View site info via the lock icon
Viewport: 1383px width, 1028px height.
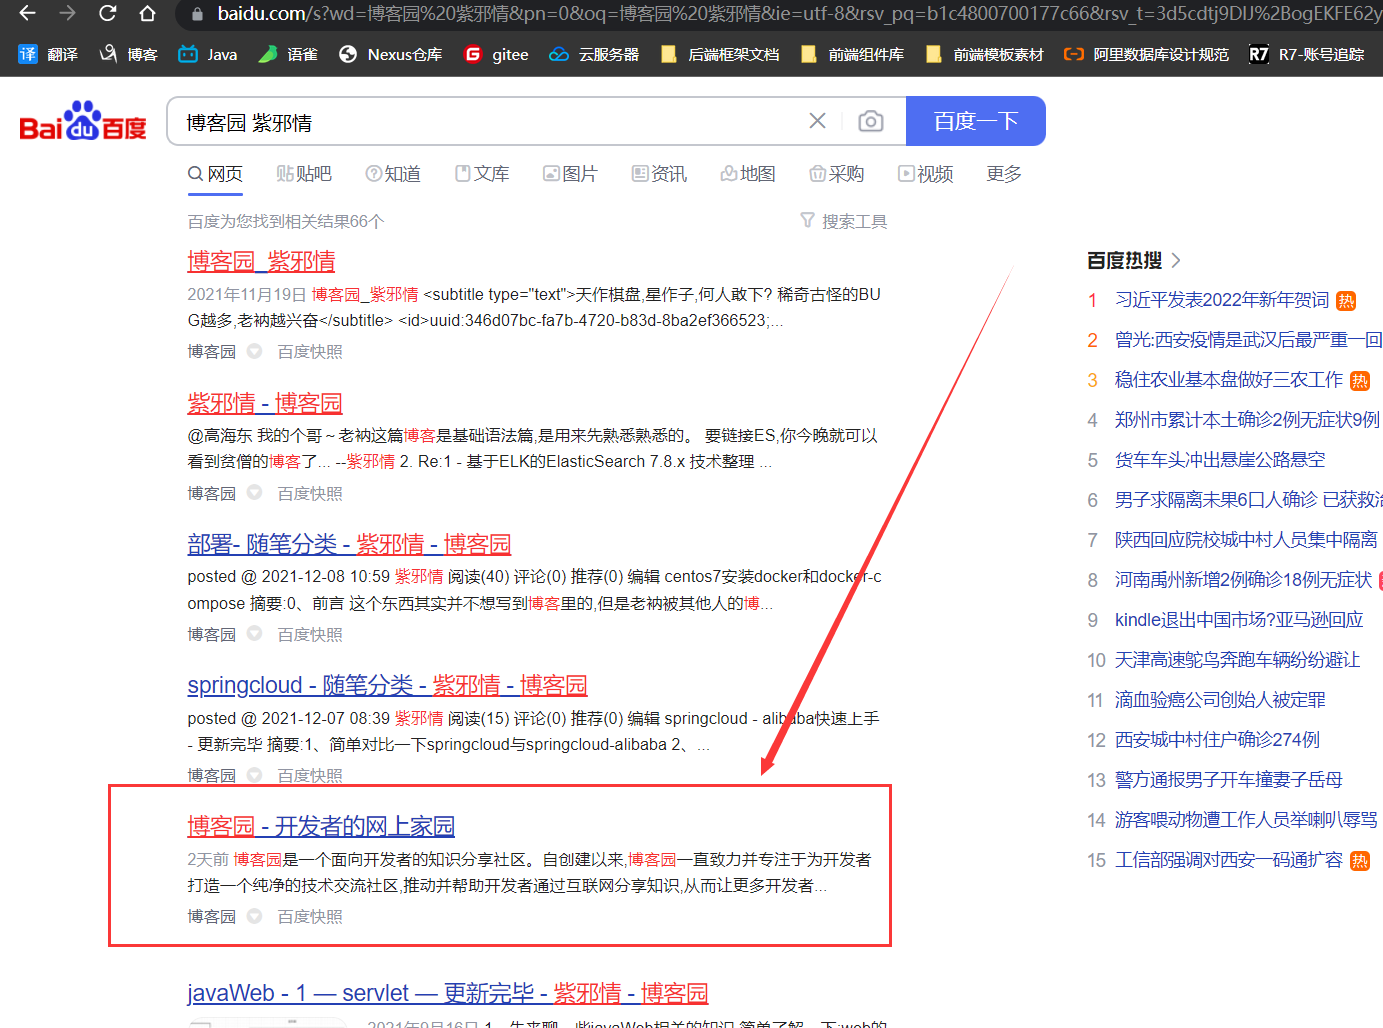(197, 14)
